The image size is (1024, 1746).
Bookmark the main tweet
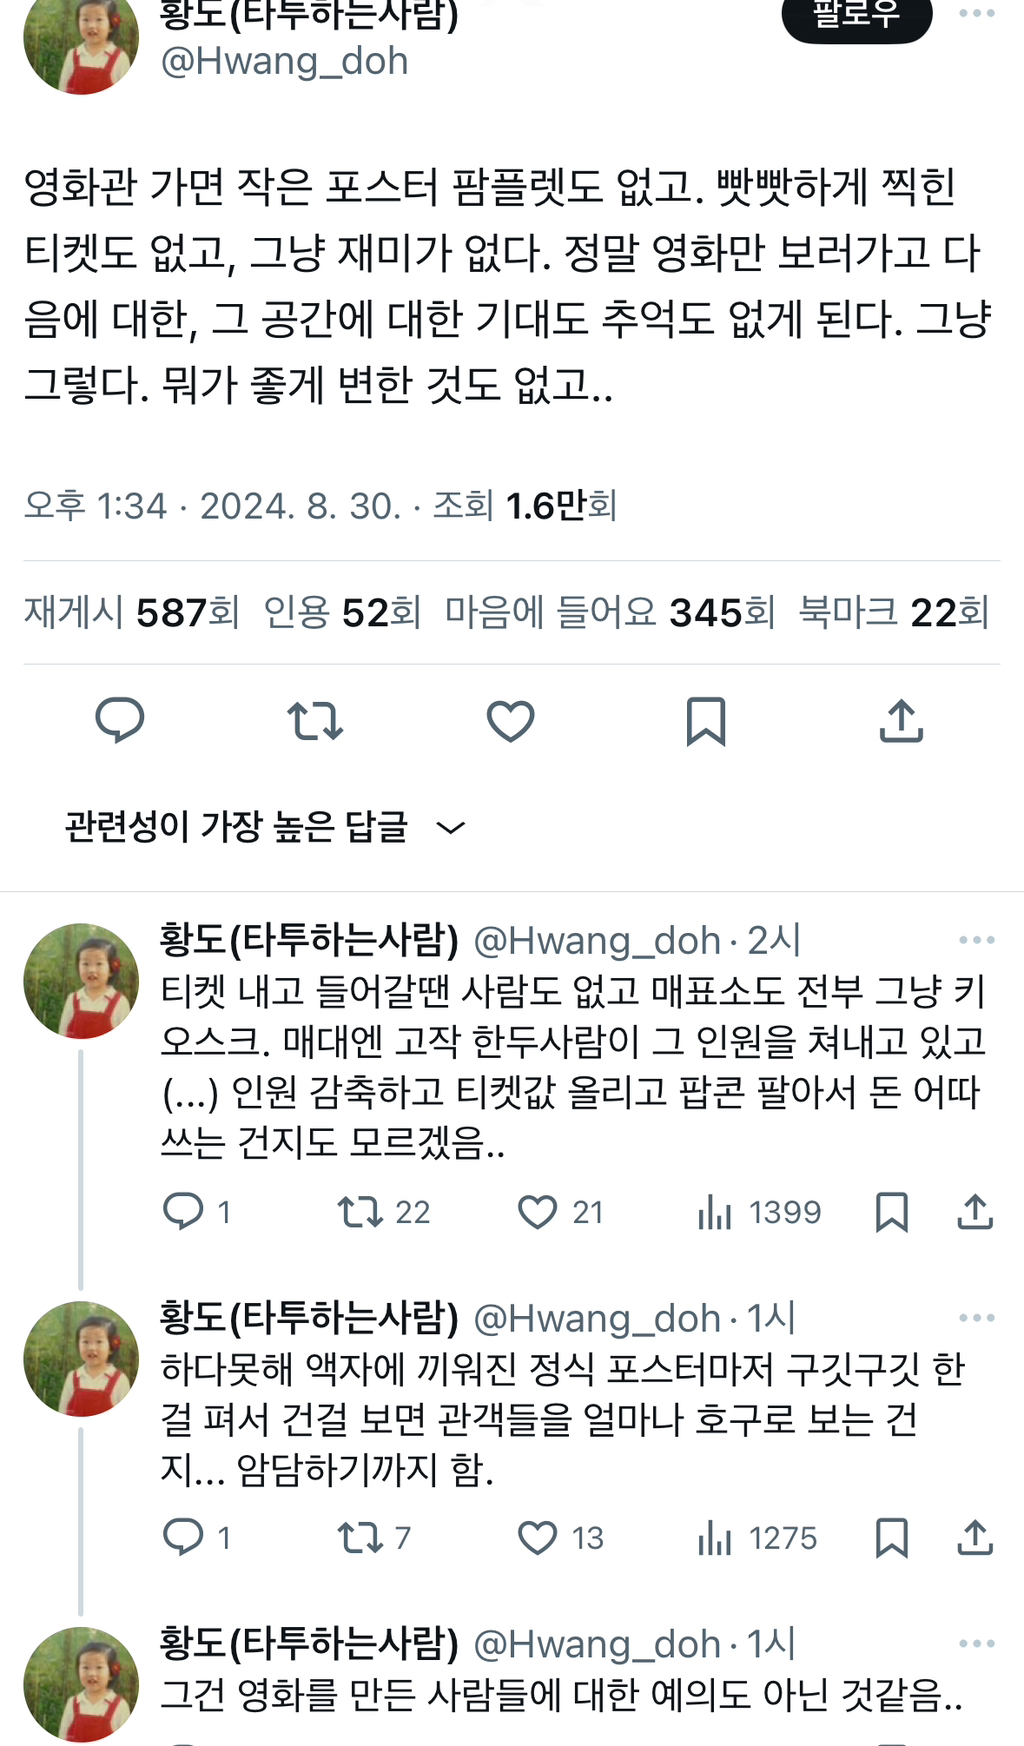705,721
